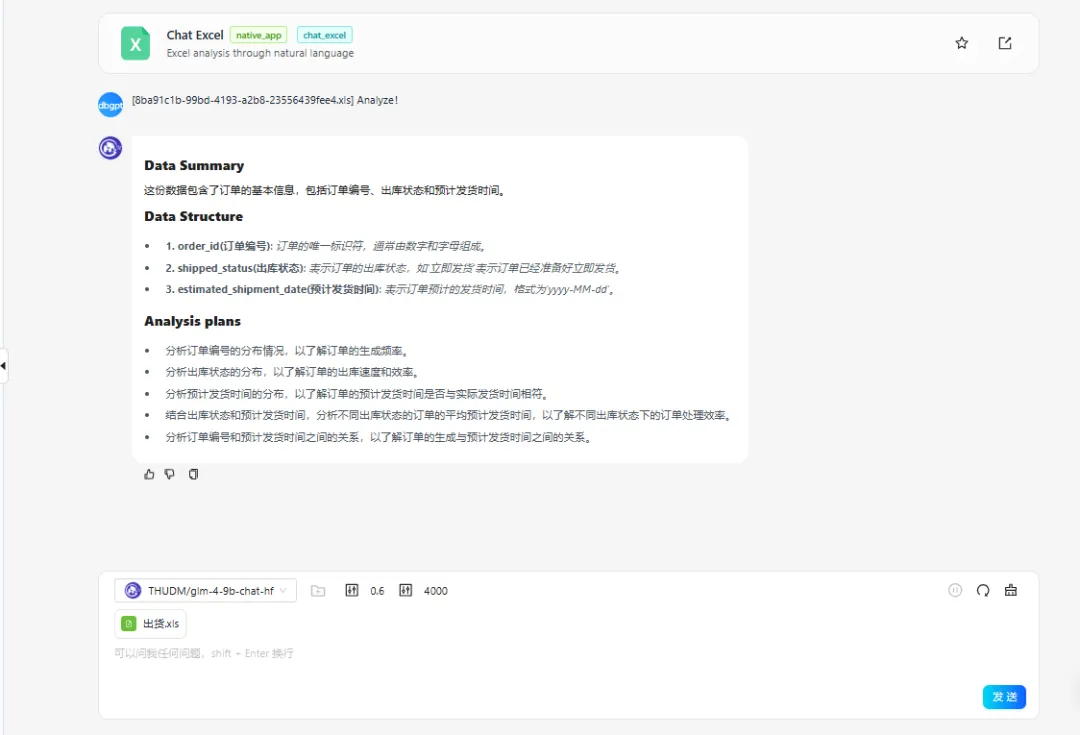The image size is (1080, 735).
Task: Copy the assistant's response with the copy icon
Action: coord(193,474)
